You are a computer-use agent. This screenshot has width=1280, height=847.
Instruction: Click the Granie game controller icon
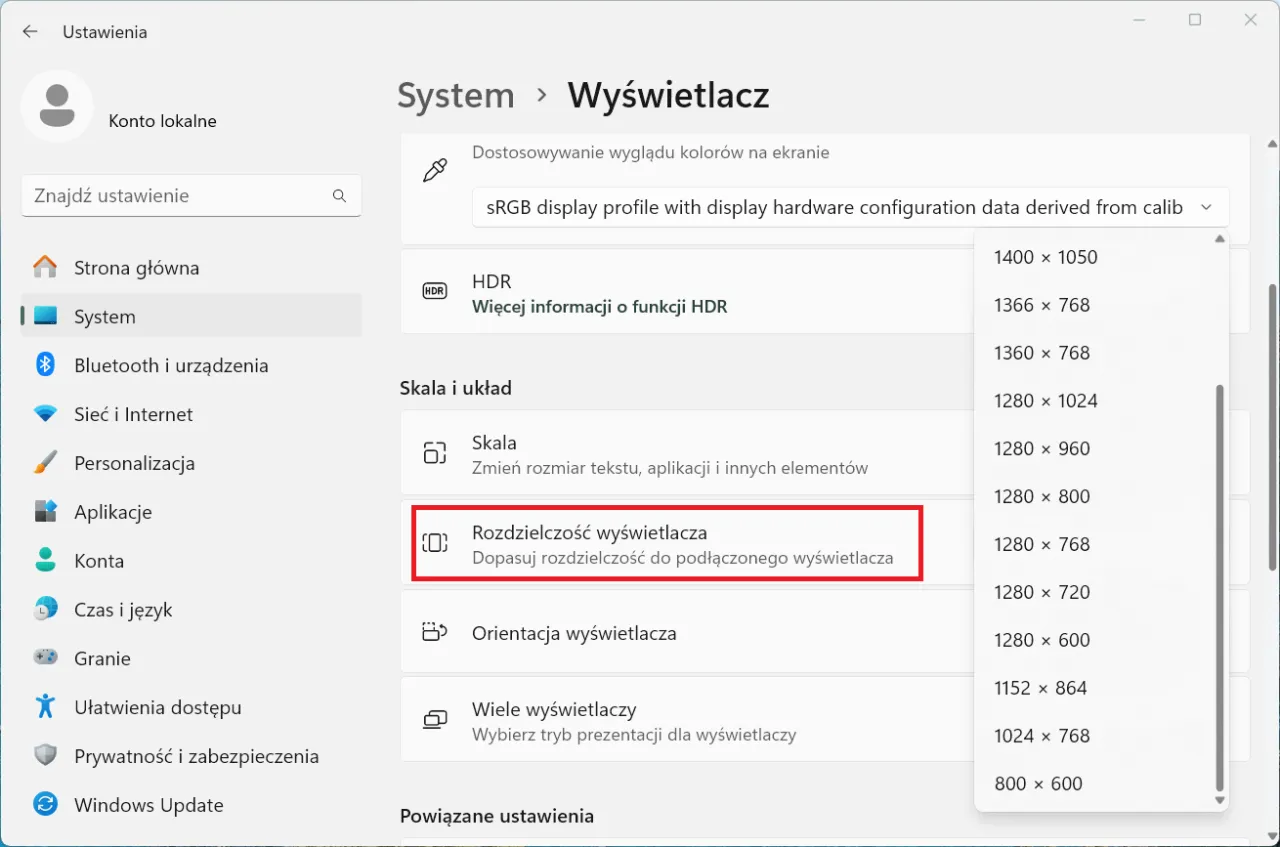coord(46,658)
